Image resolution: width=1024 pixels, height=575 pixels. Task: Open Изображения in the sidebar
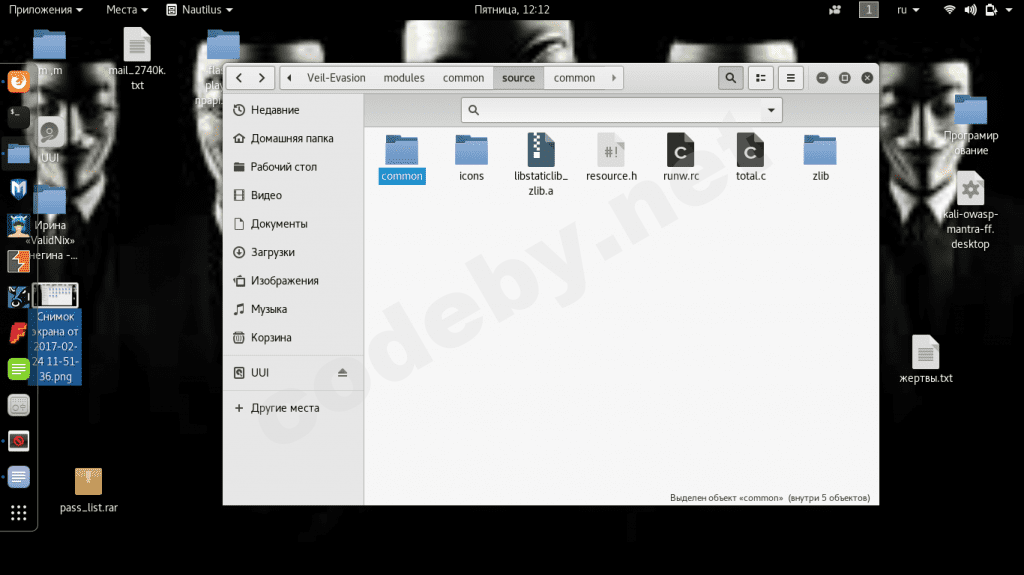pyautogui.click(x=293, y=281)
